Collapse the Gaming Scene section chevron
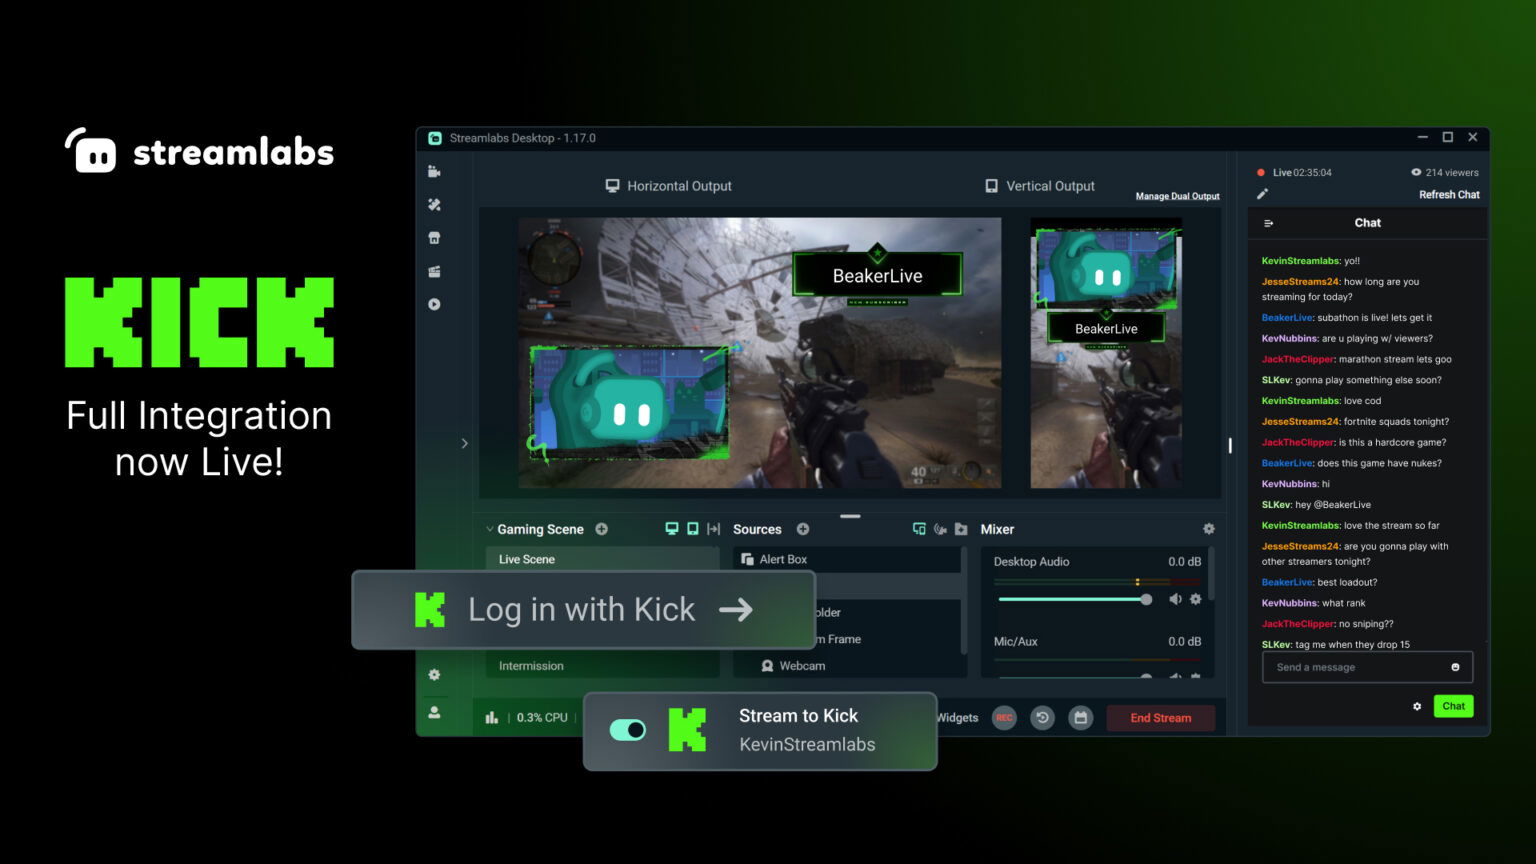 tap(489, 529)
